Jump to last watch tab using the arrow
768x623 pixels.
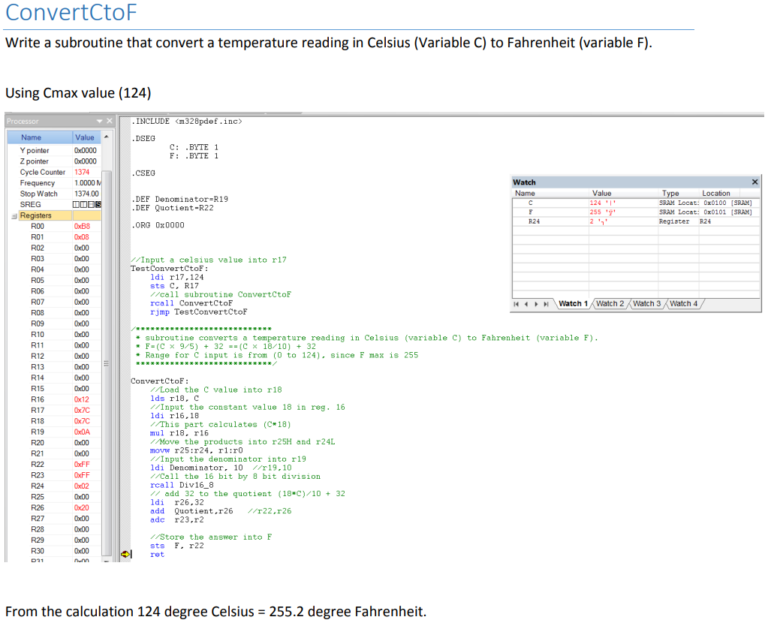[548, 304]
